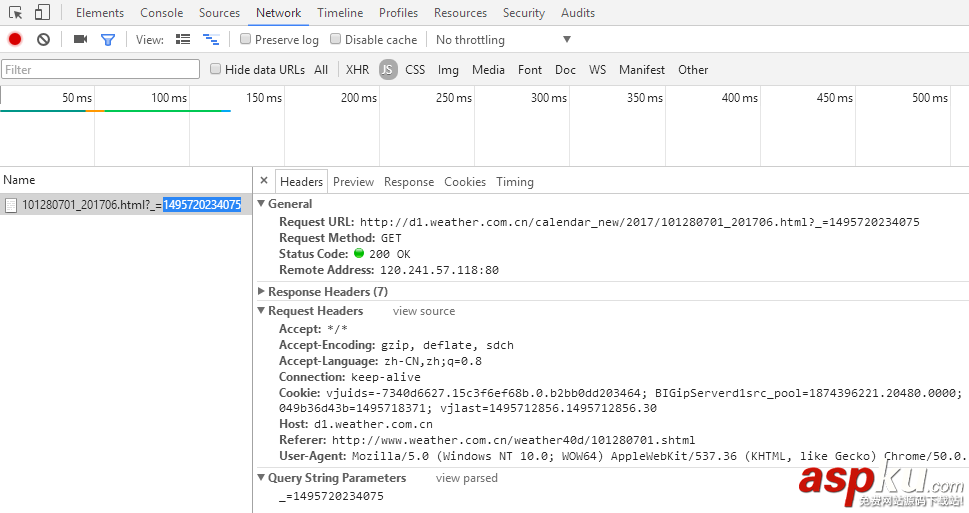Viewport: 969px width, 513px height.
Task: Collapse the General section
Action: 261,203
